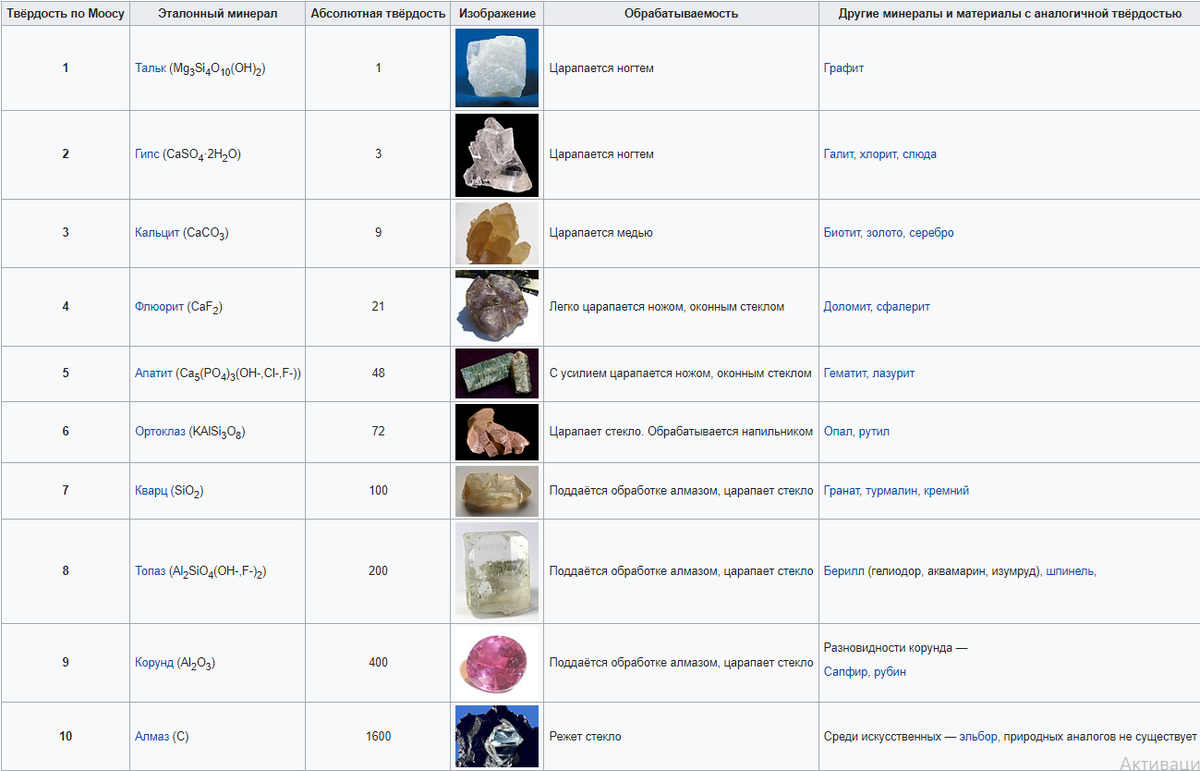
Task: Open the Алмаз mineral link
Action: (152, 736)
